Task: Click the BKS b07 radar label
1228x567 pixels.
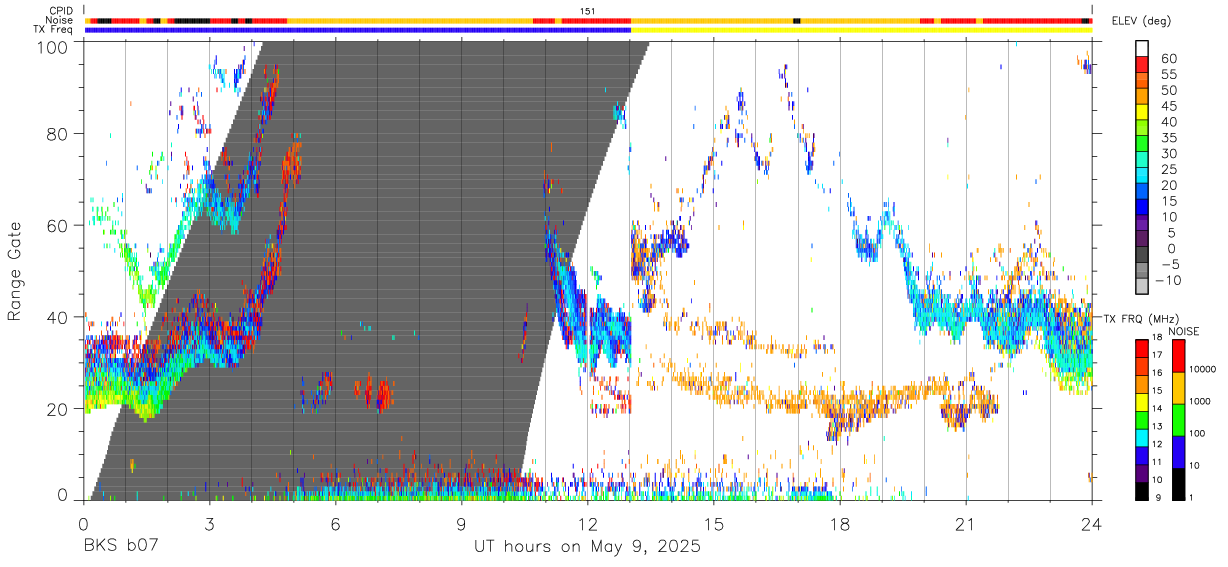Action: click(119, 548)
